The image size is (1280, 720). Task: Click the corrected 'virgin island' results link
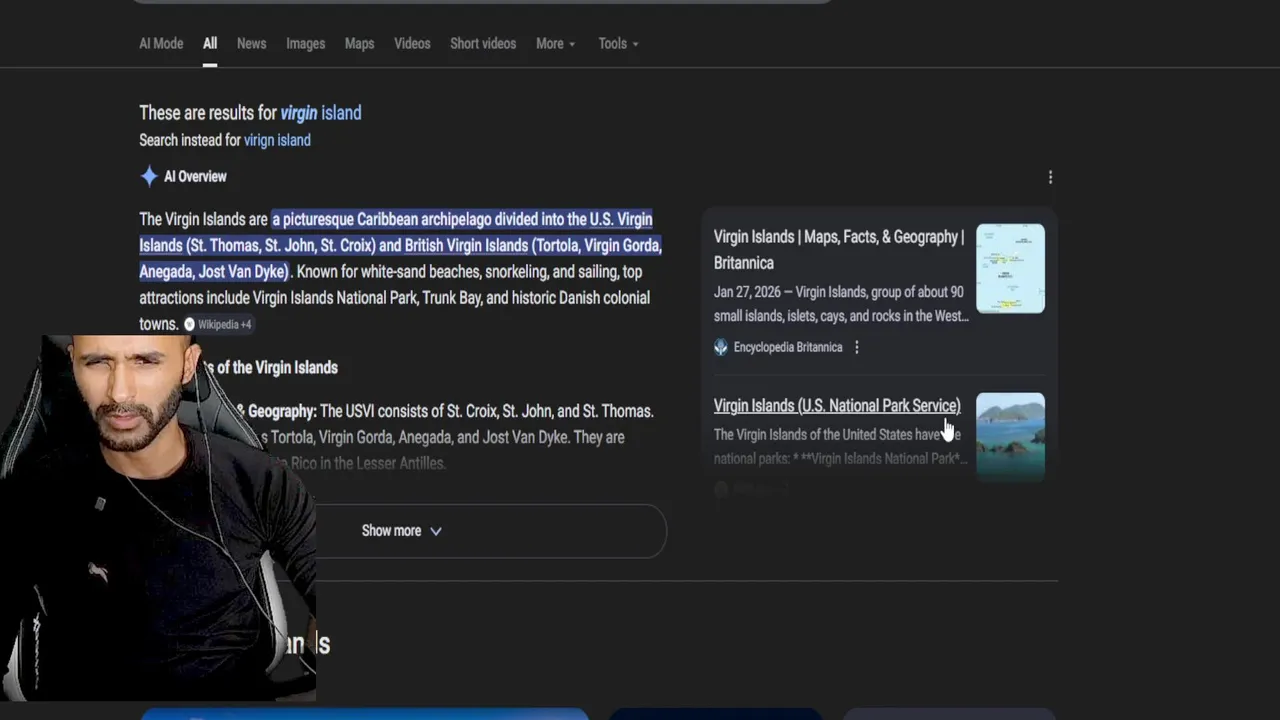pos(321,113)
